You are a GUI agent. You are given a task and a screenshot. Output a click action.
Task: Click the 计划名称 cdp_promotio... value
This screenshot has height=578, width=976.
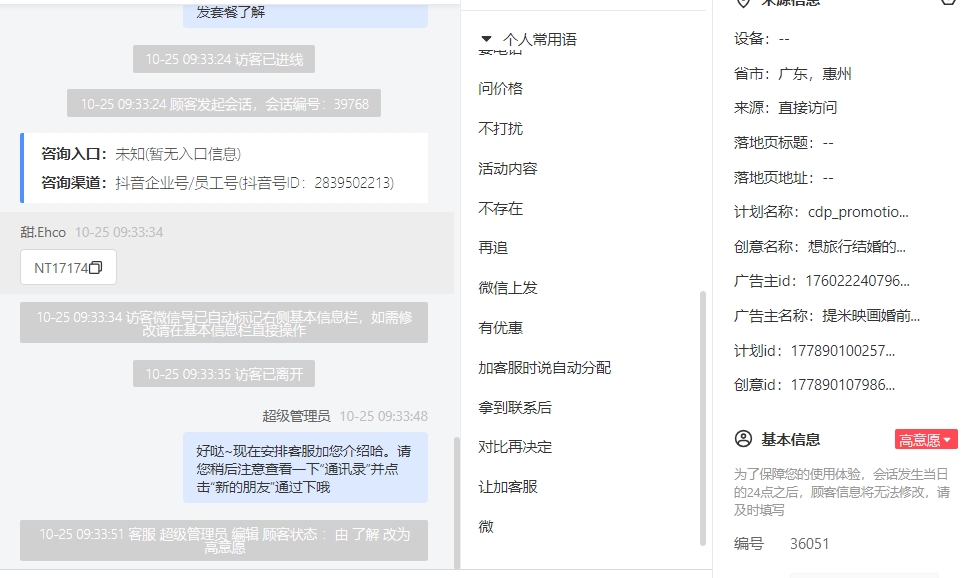click(858, 212)
